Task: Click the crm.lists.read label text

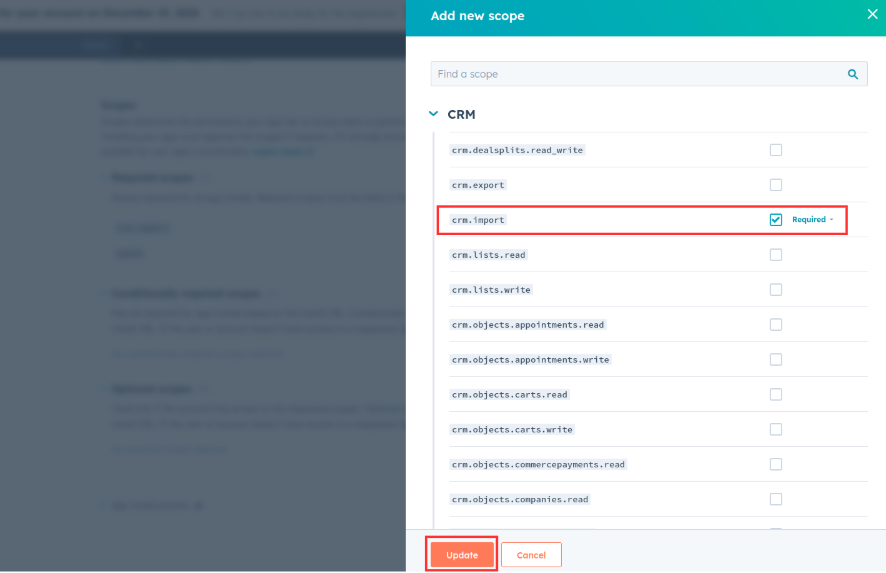Action: (488, 255)
